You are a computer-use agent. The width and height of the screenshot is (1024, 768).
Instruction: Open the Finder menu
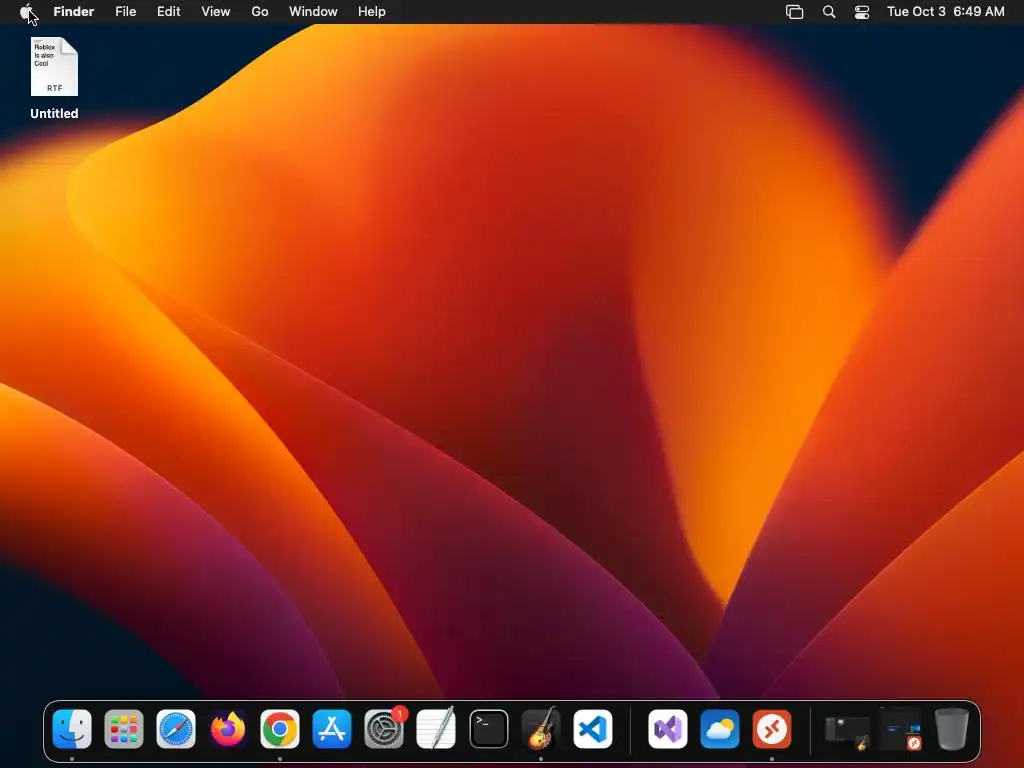[74, 12]
